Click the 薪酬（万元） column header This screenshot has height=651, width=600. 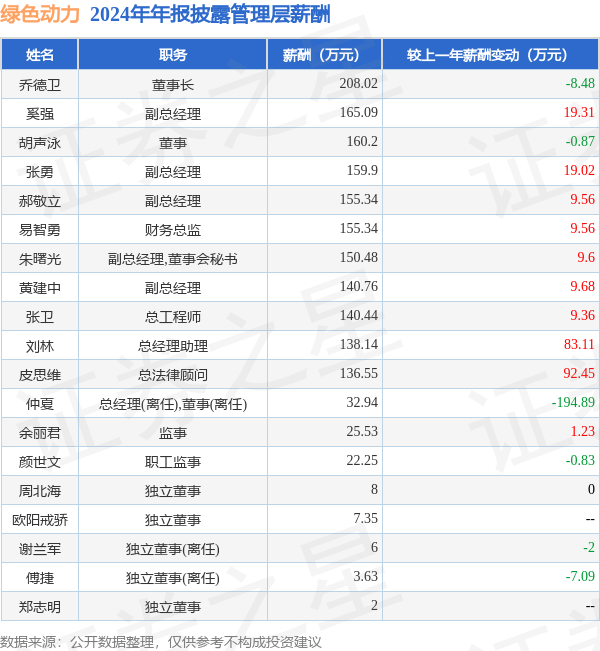coord(324,54)
